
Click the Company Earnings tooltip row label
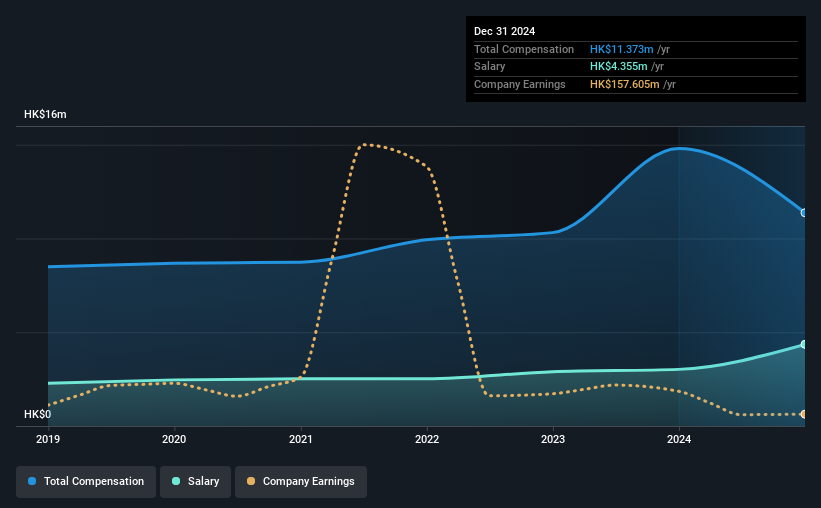point(519,84)
